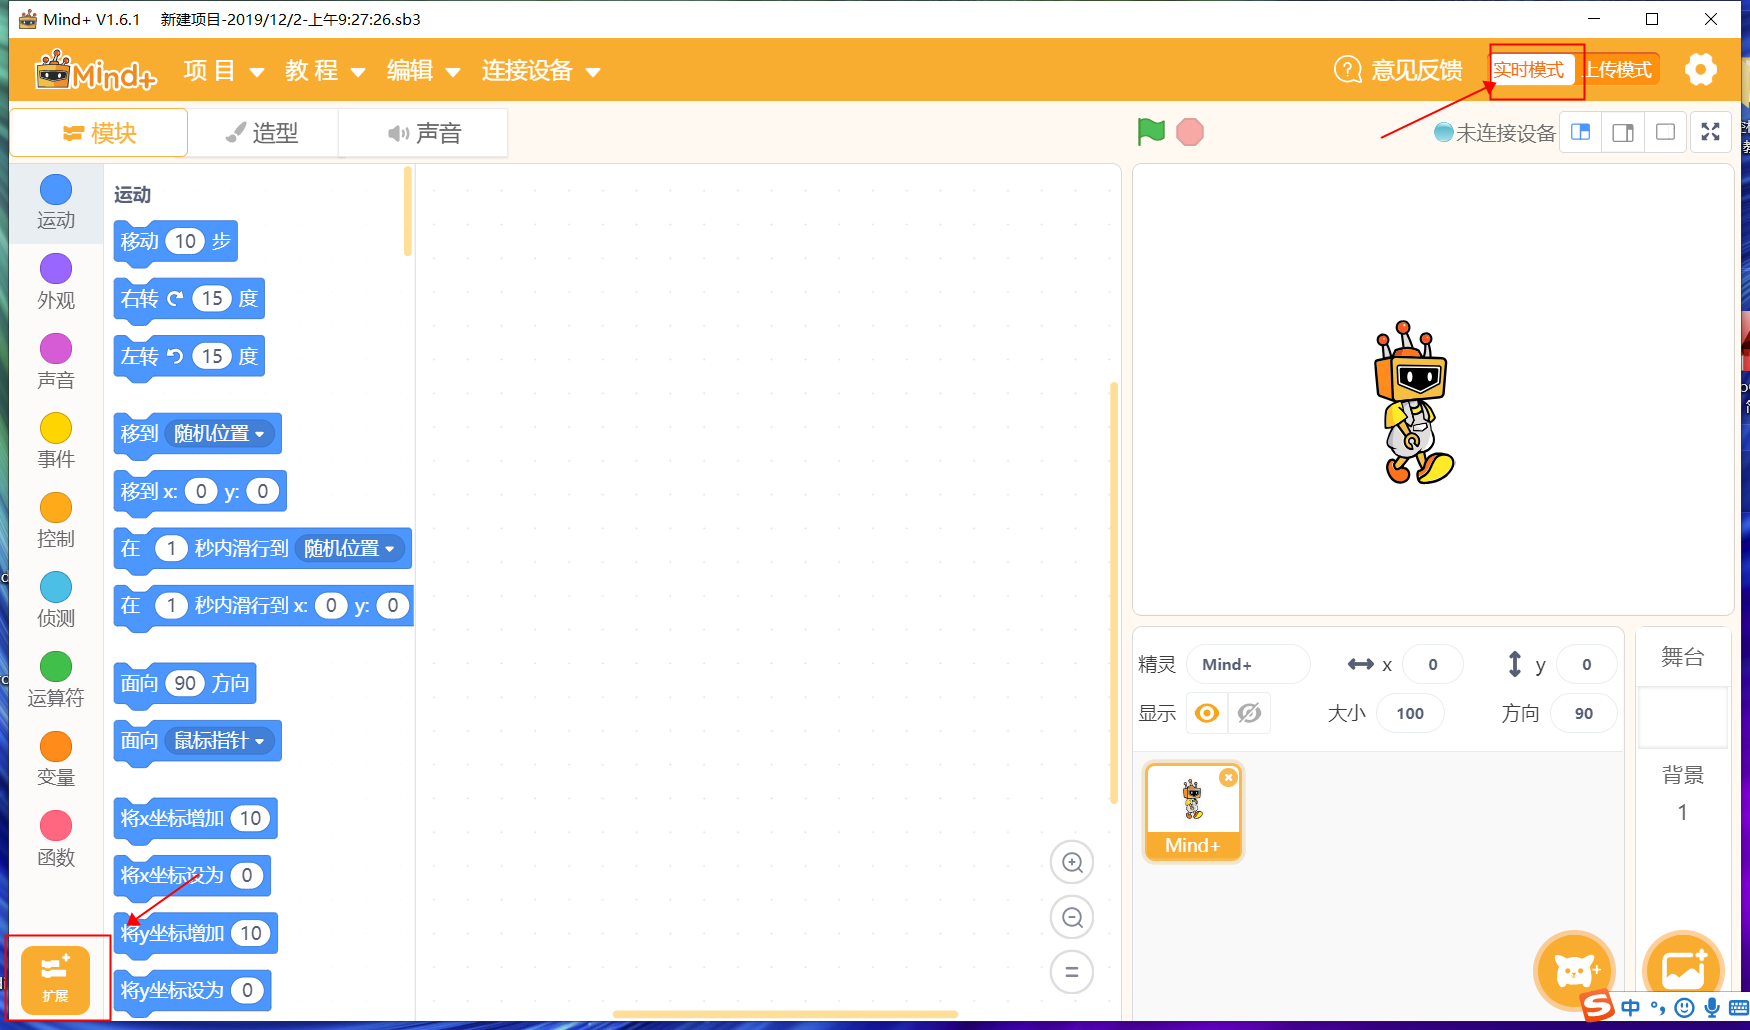Select the 侦测 sensing category
This screenshot has height=1030, width=1750.
(56, 600)
